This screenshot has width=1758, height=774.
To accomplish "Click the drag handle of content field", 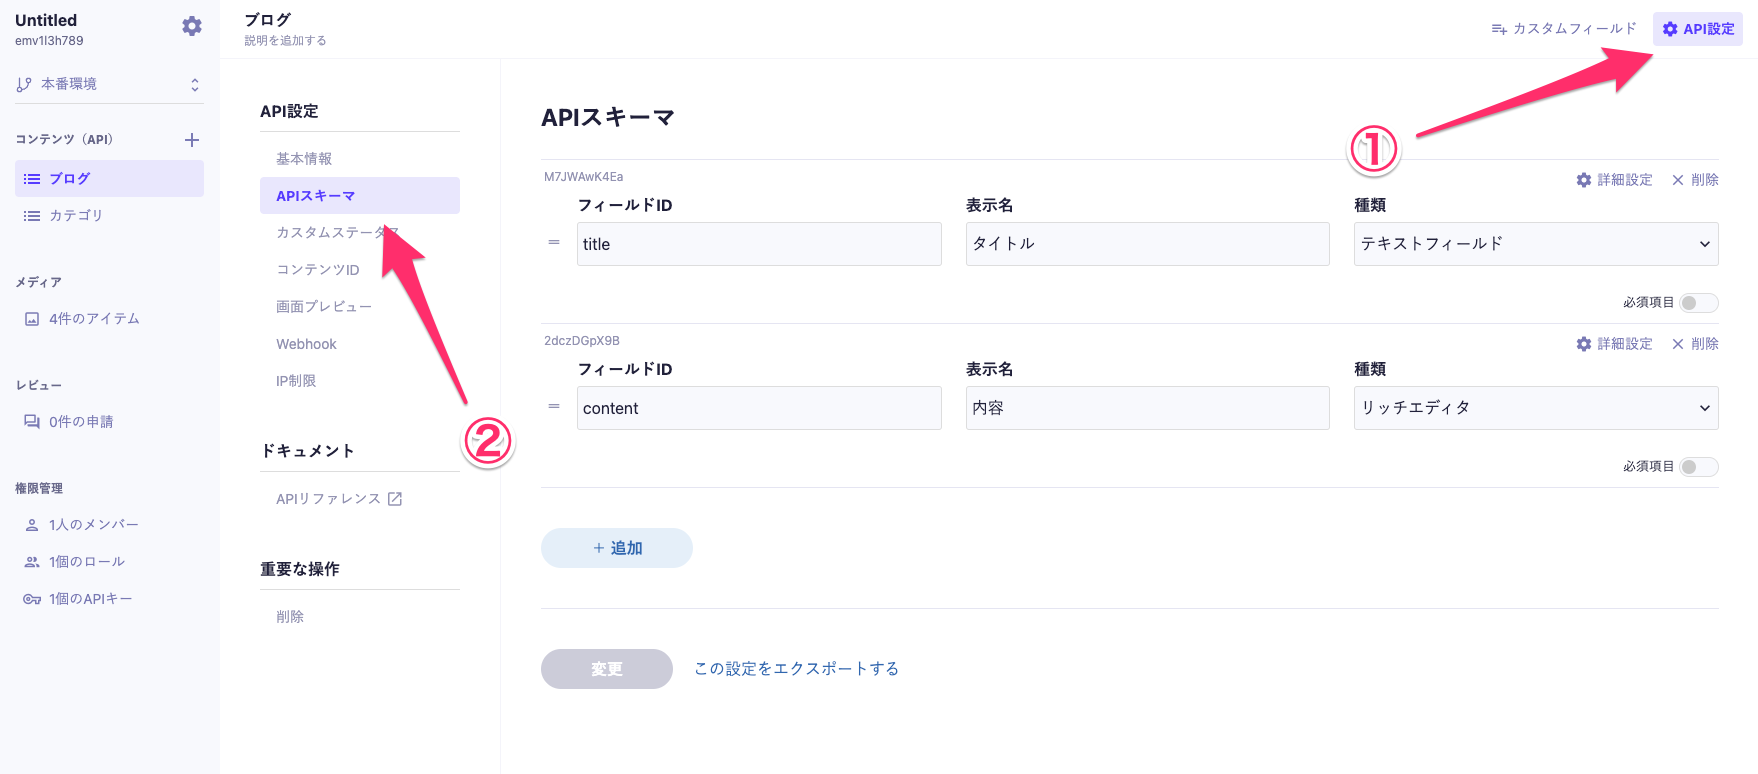I will pyautogui.click(x=554, y=407).
